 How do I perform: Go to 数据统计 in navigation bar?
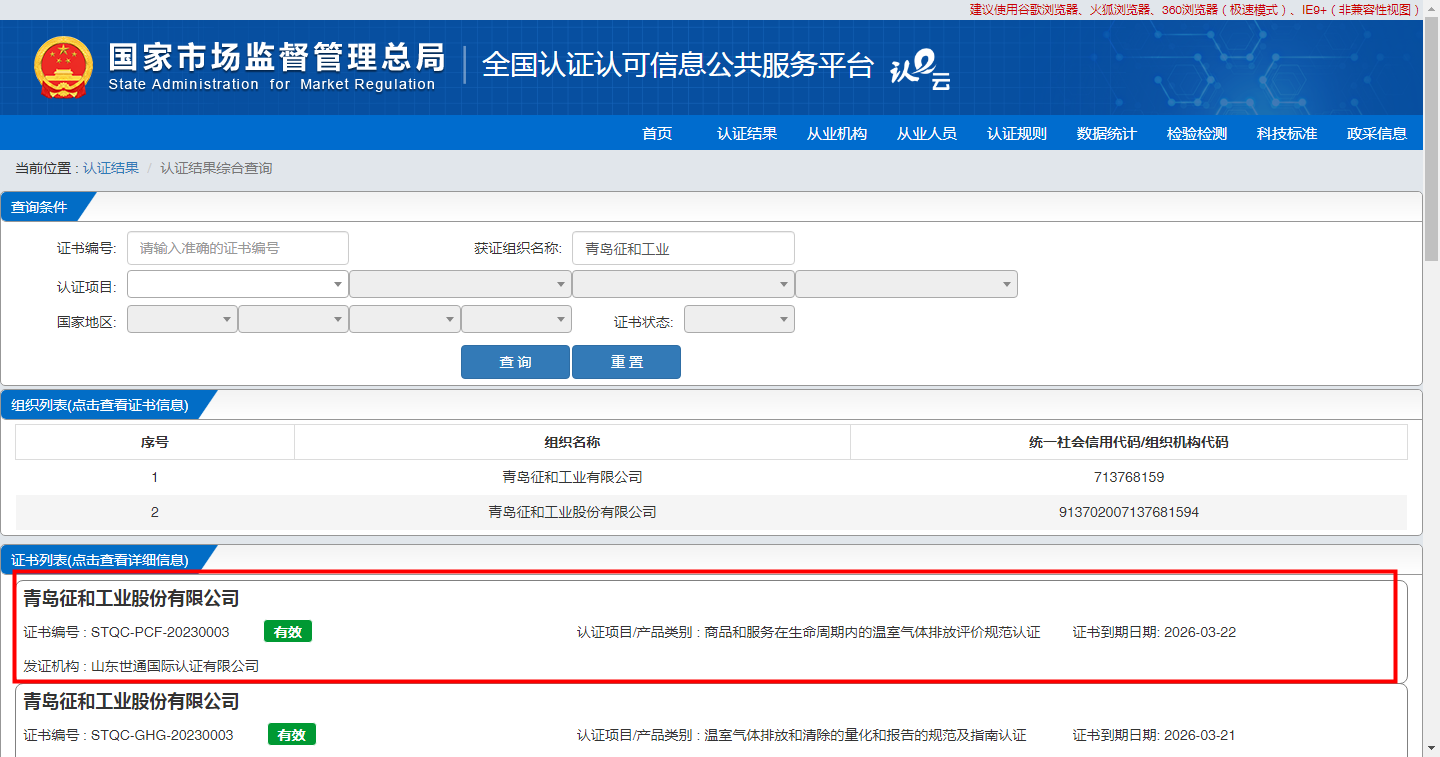point(1106,133)
